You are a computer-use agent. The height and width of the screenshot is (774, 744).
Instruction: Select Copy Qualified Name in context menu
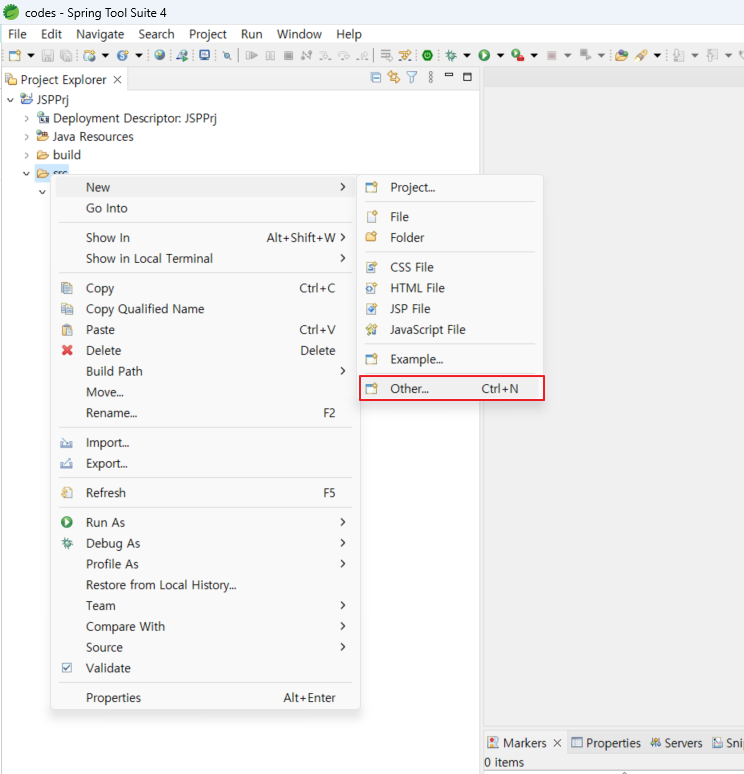point(205,309)
